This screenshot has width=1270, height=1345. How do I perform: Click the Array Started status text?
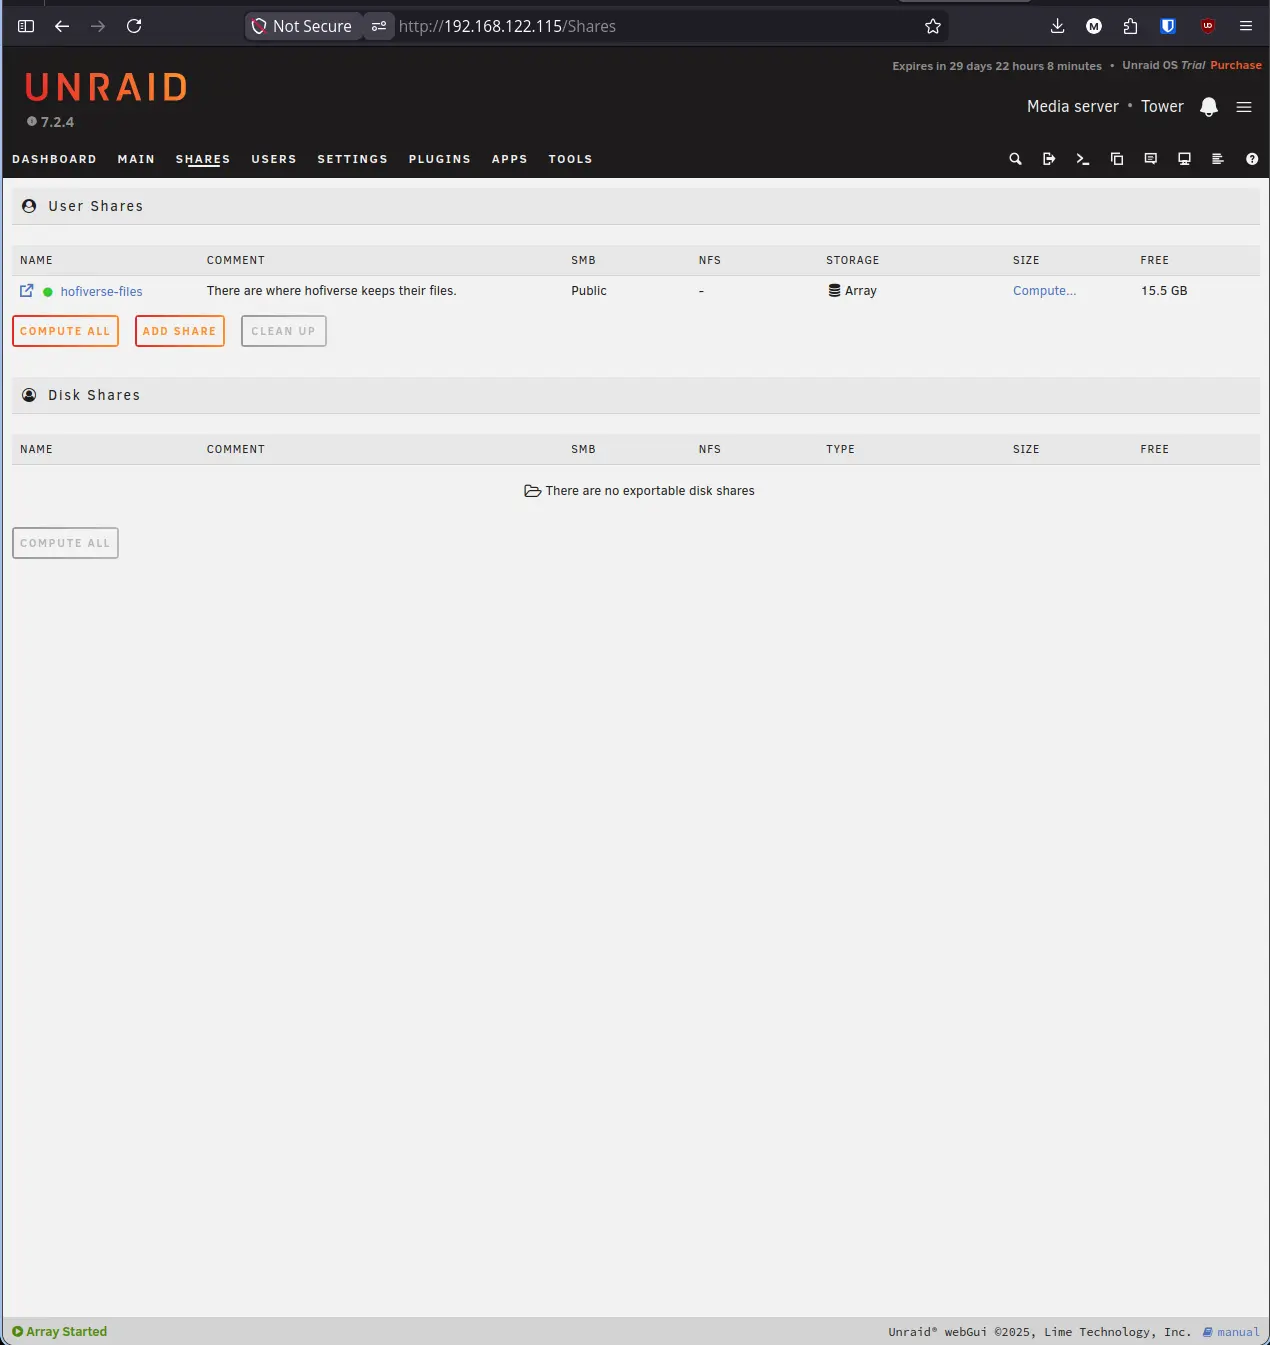pos(66,1331)
